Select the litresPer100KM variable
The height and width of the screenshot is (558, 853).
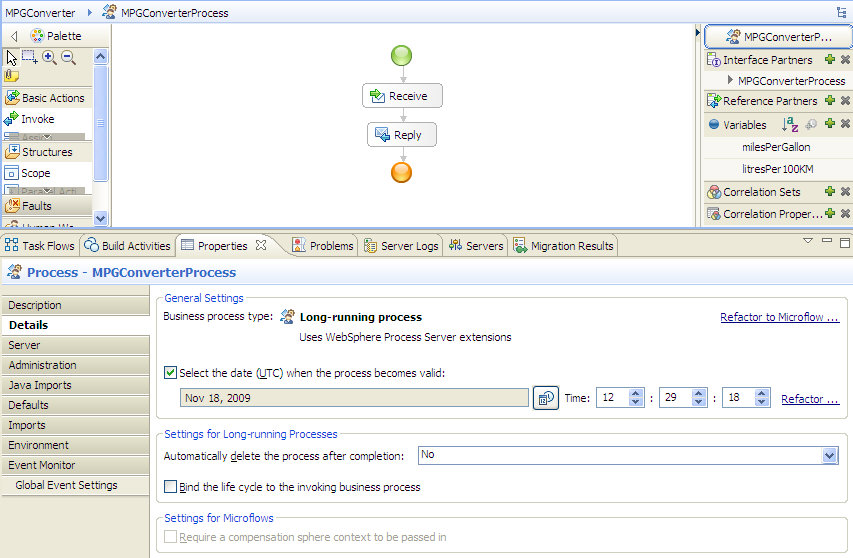[777, 169]
